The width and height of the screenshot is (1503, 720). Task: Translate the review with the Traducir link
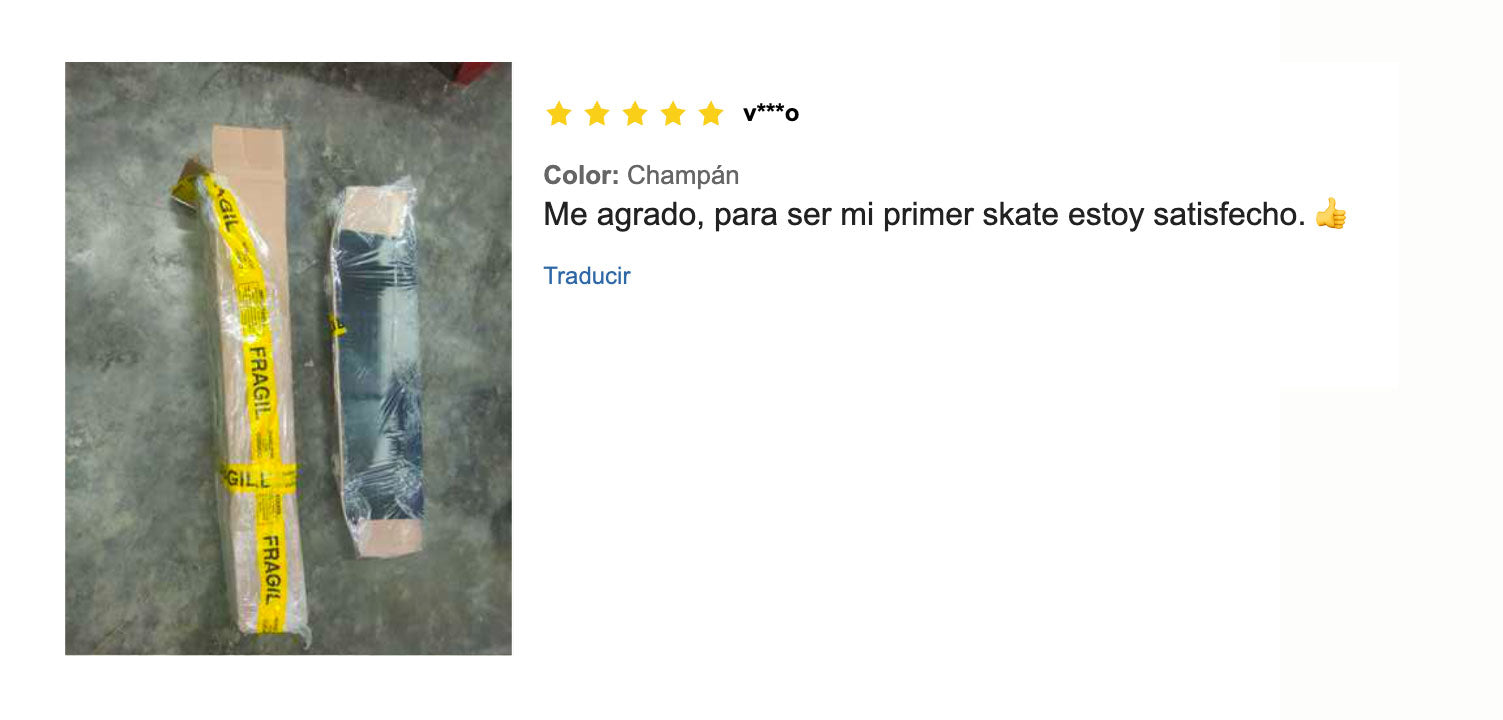tap(587, 276)
